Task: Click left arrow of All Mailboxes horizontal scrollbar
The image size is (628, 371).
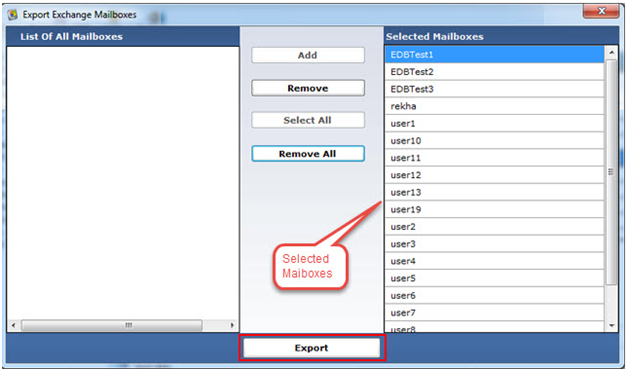Action: click(x=14, y=325)
